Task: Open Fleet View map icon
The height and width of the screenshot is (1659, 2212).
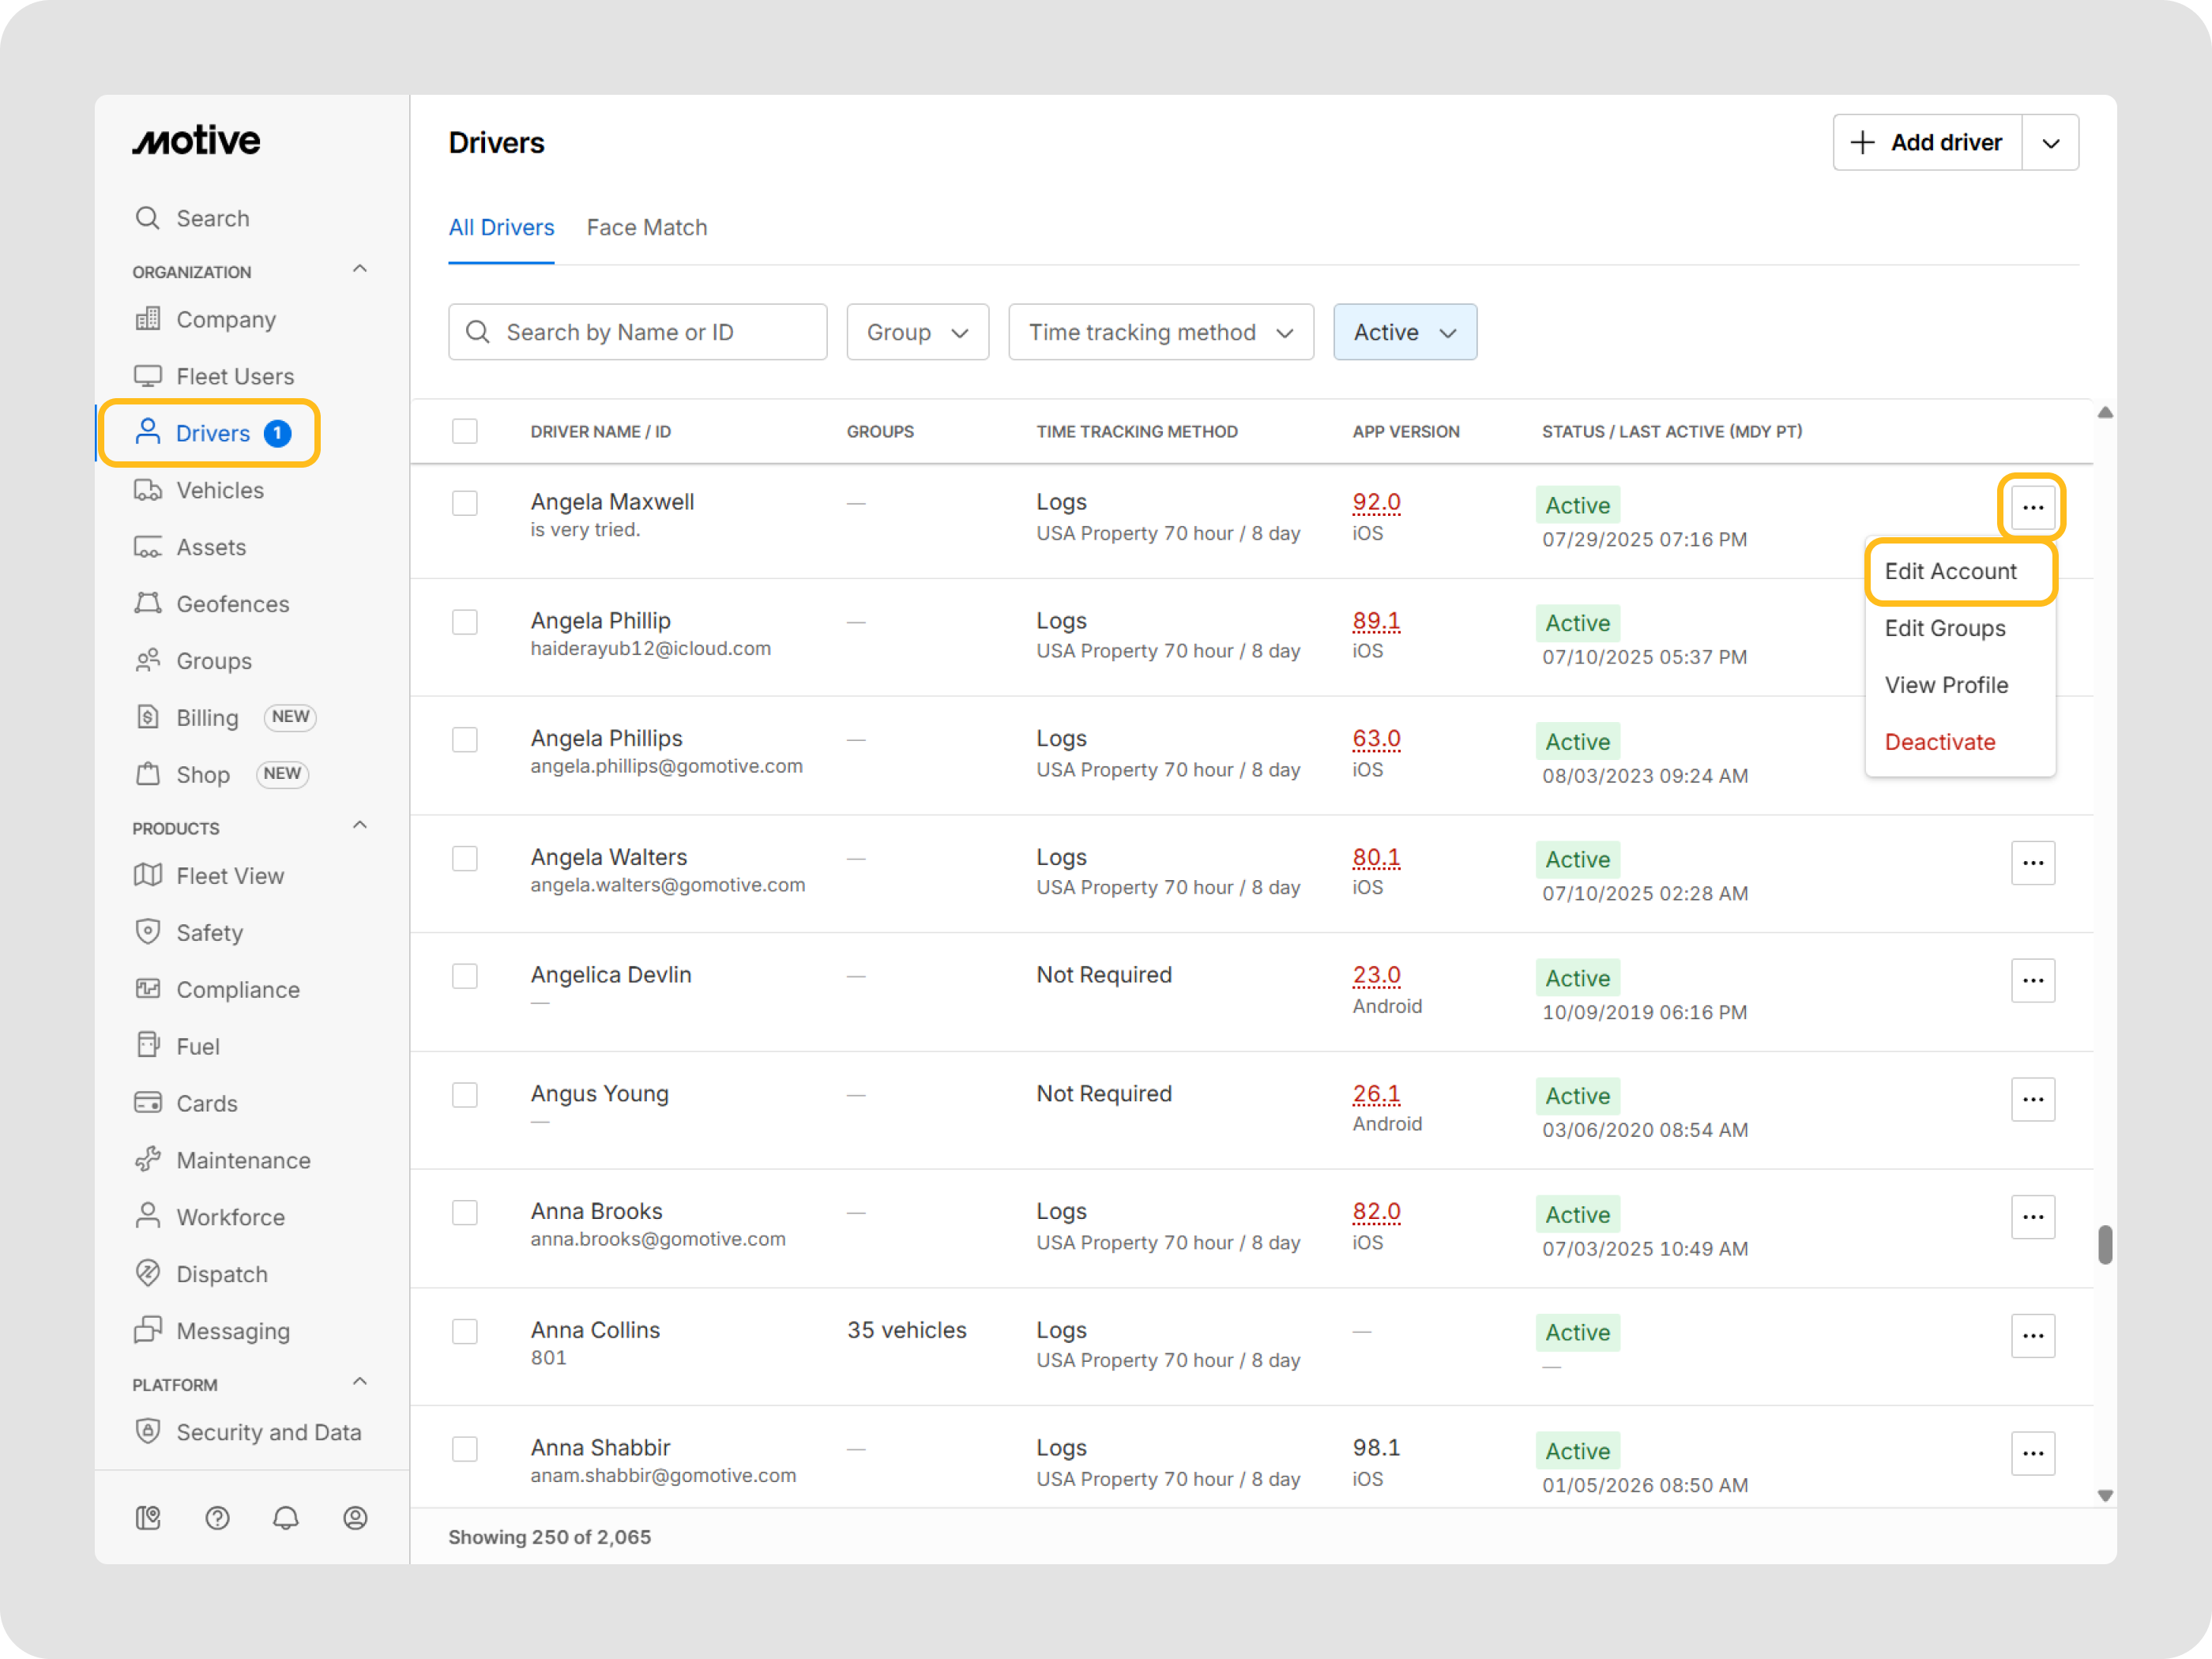Action: 148,876
